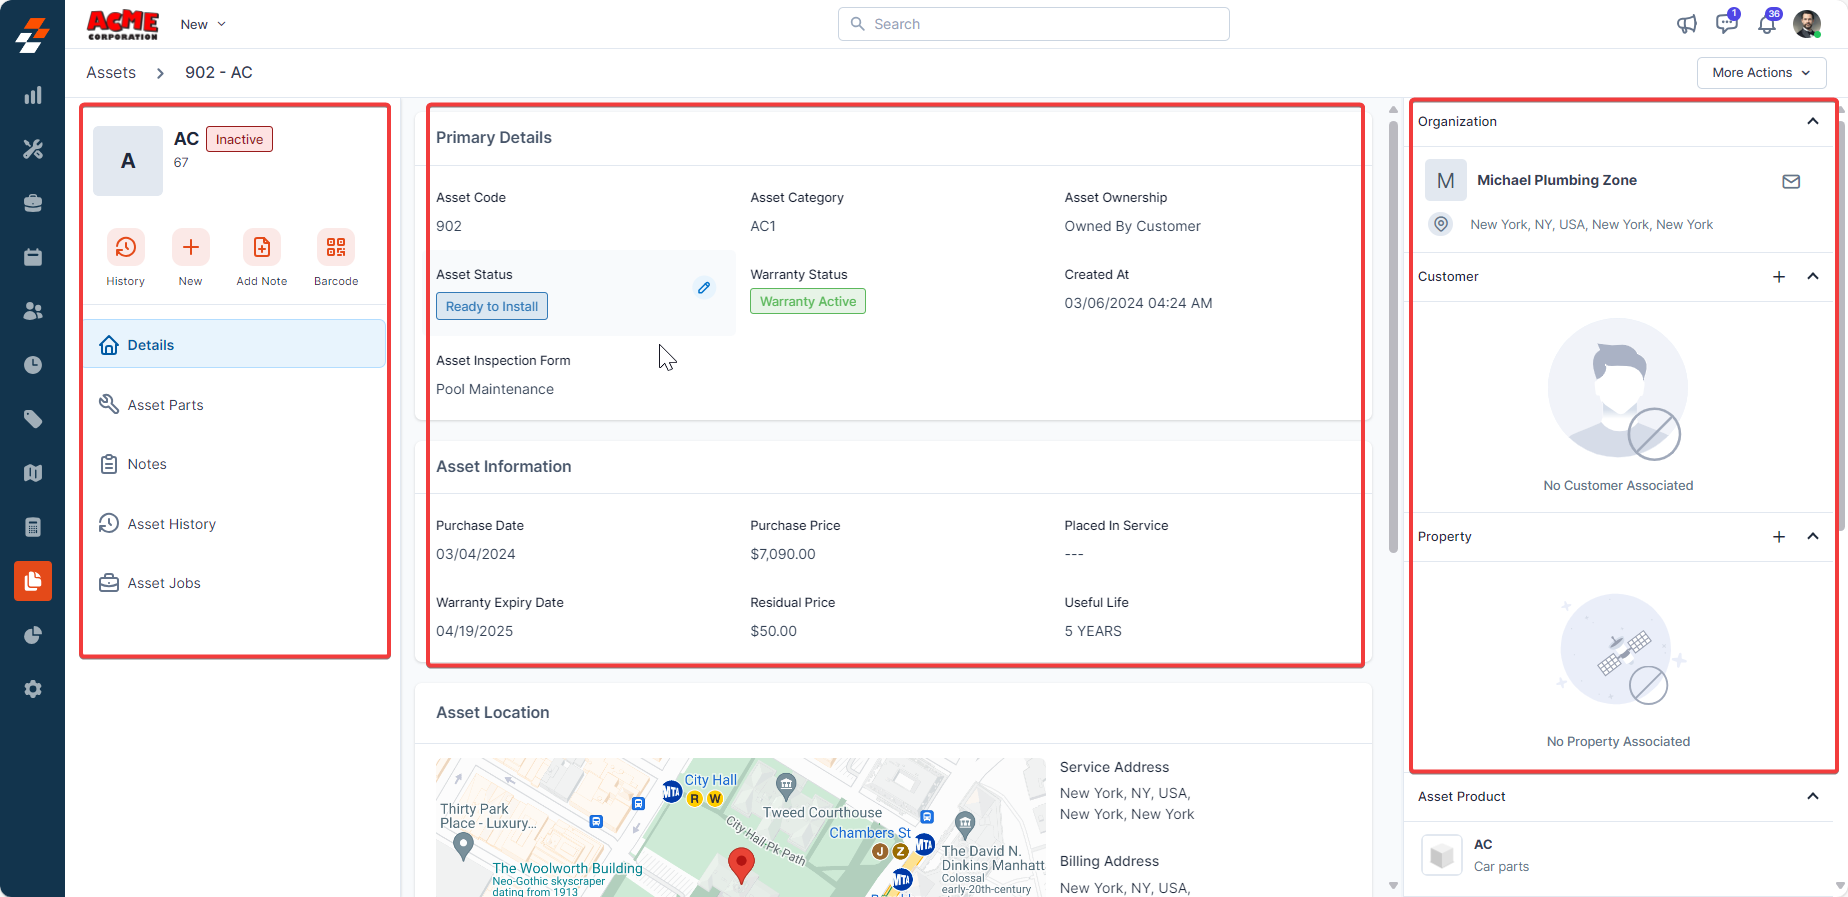This screenshot has height=897, width=1848.
Task: Click the History icon button
Action: pos(126,247)
